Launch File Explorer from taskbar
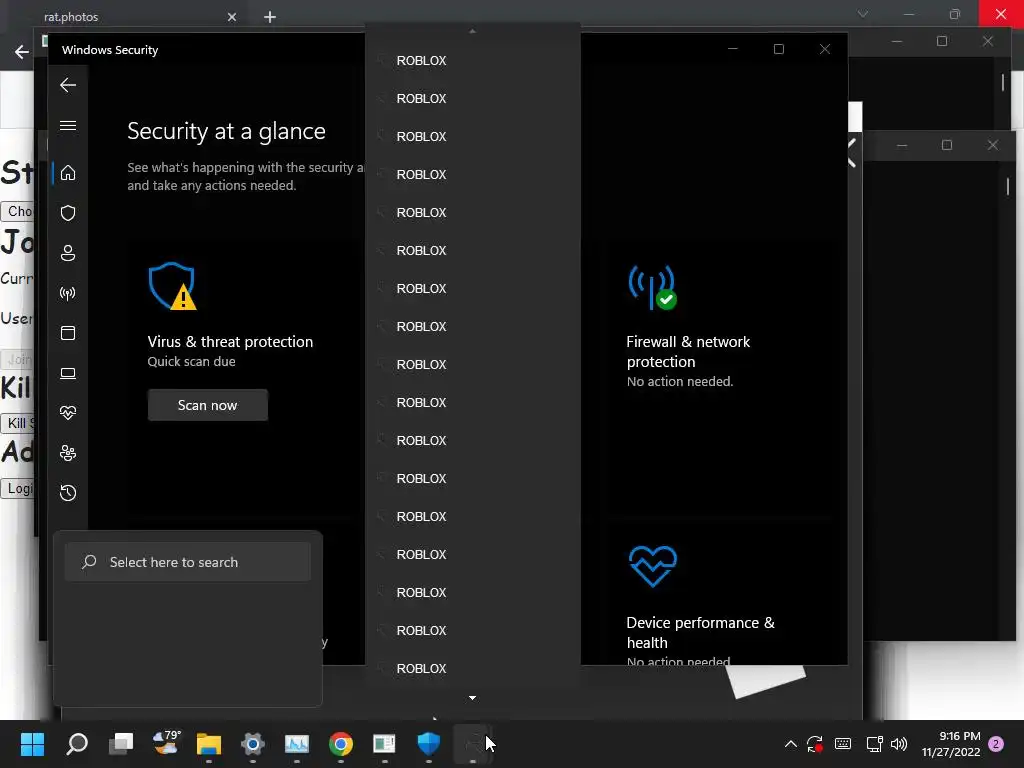The width and height of the screenshot is (1024, 768). (209, 744)
